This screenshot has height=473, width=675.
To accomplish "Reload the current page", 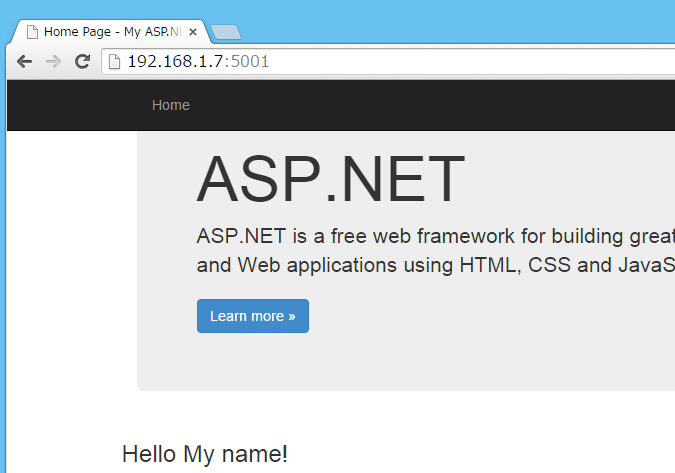I will pos(82,62).
